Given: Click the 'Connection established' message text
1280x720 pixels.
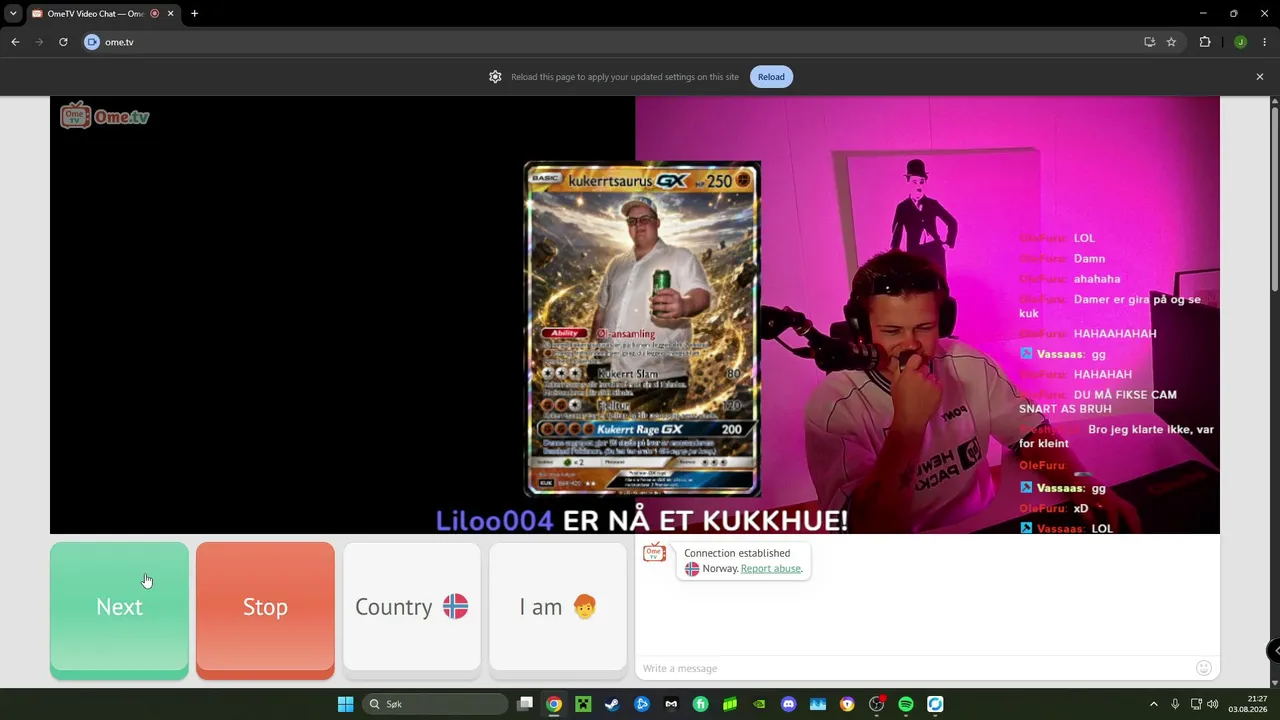Looking at the screenshot, I should coord(737,553).
